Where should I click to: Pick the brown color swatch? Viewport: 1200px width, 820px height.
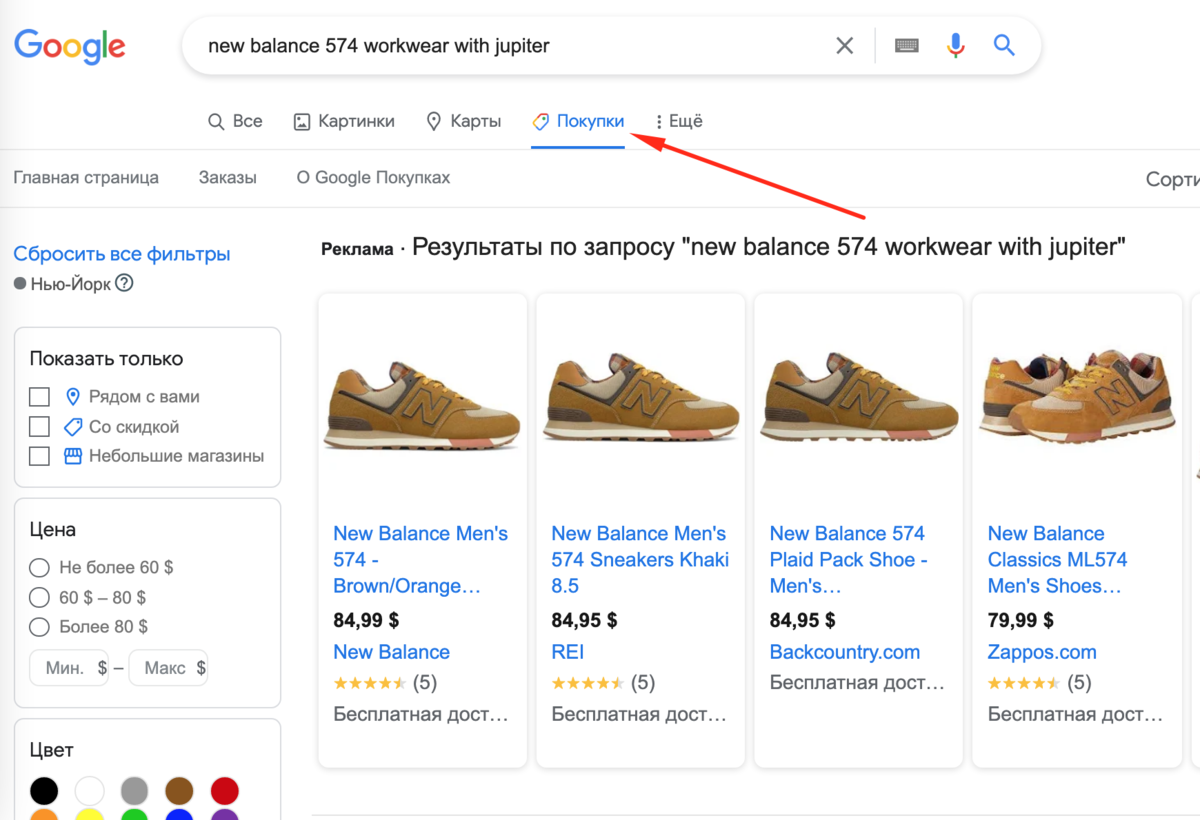(x=180, y=791)
